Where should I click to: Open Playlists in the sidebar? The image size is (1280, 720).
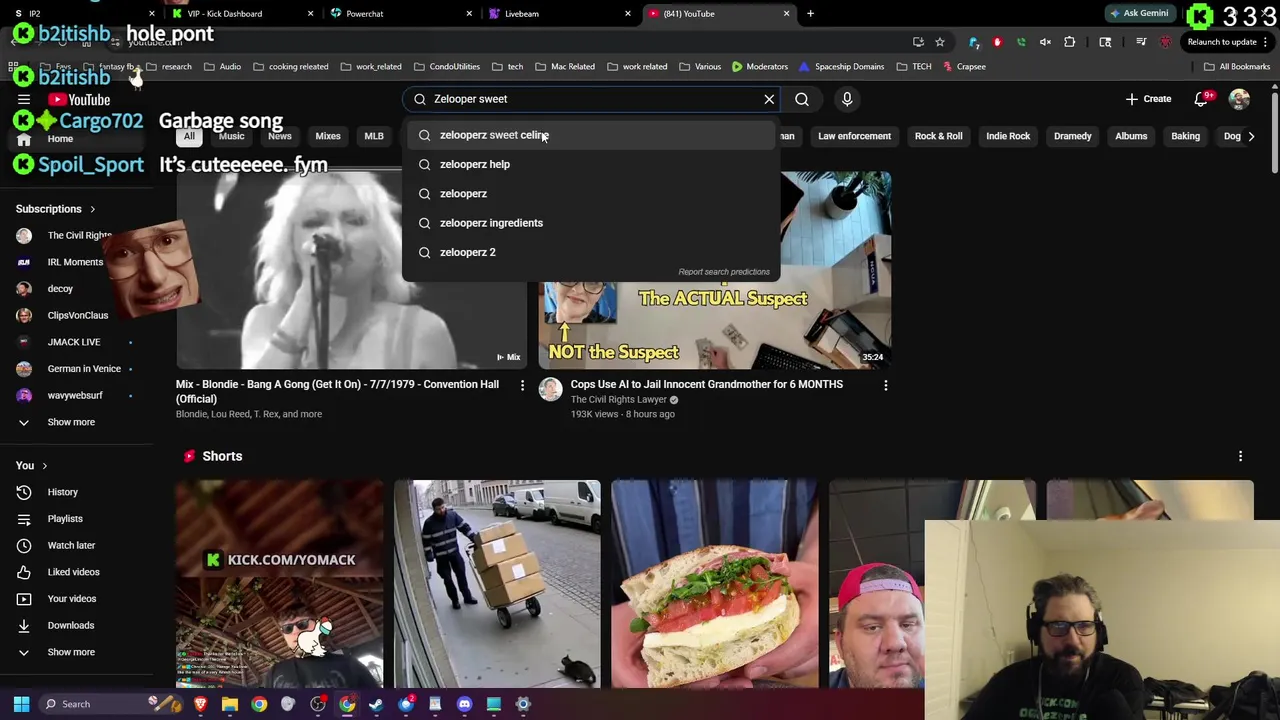65,519
